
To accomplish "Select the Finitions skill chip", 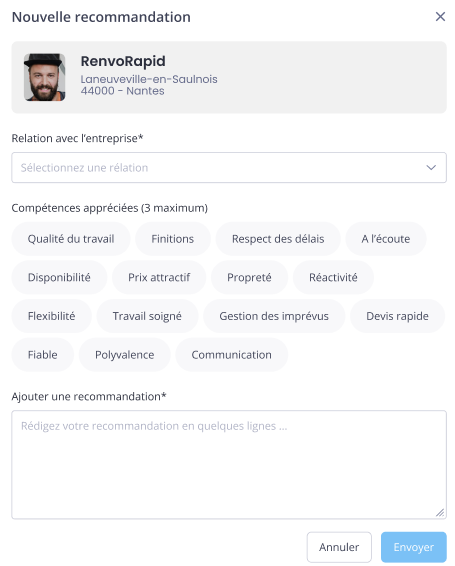I will point(173,239).
